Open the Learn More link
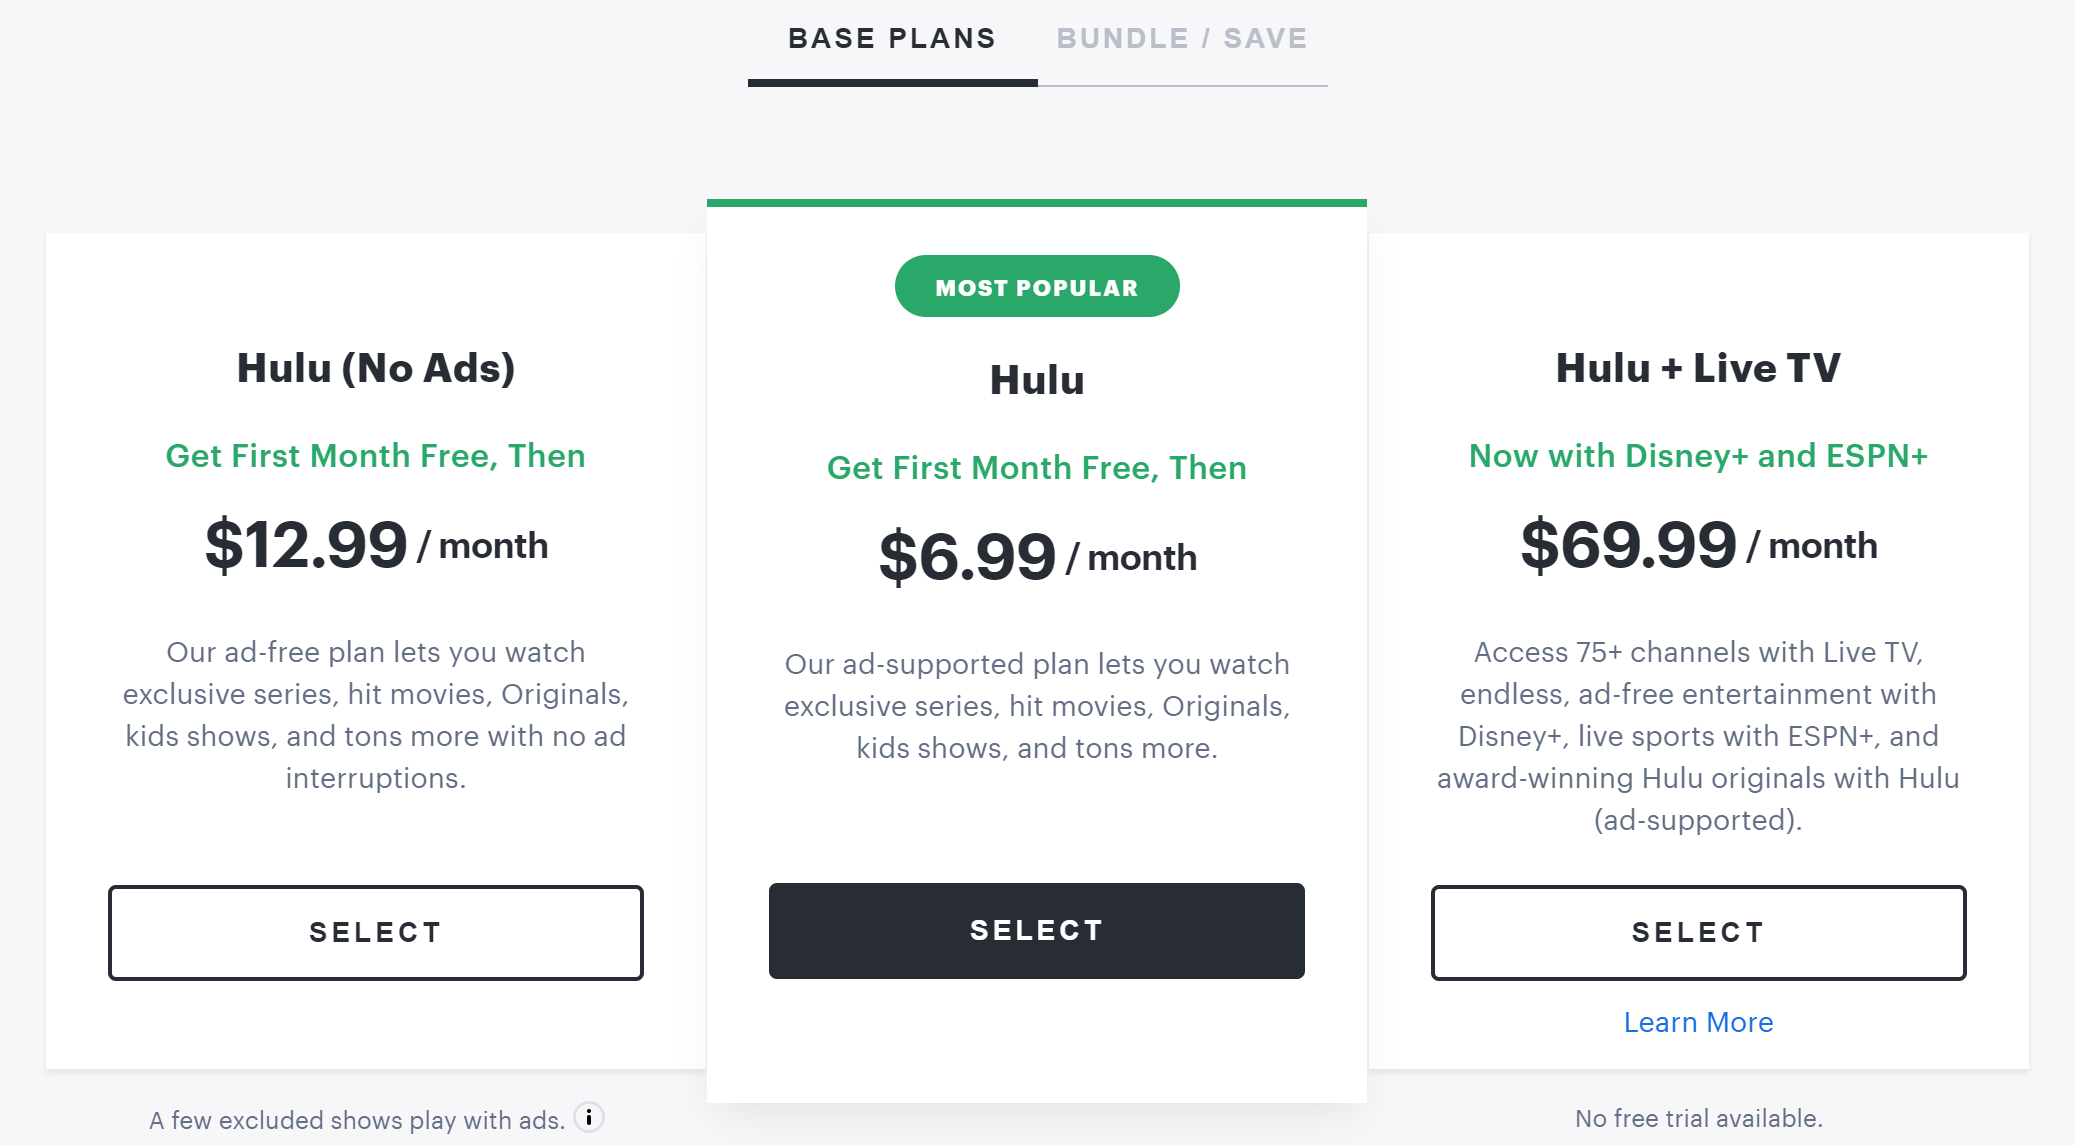The width and height of the screenshot is (2075, 1145). [x=1698, y=1022]
